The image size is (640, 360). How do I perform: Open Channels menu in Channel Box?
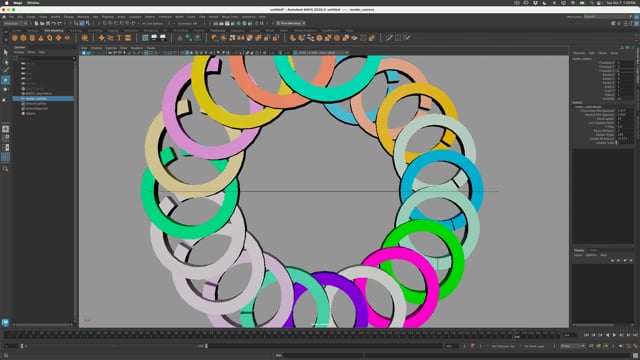579,53
